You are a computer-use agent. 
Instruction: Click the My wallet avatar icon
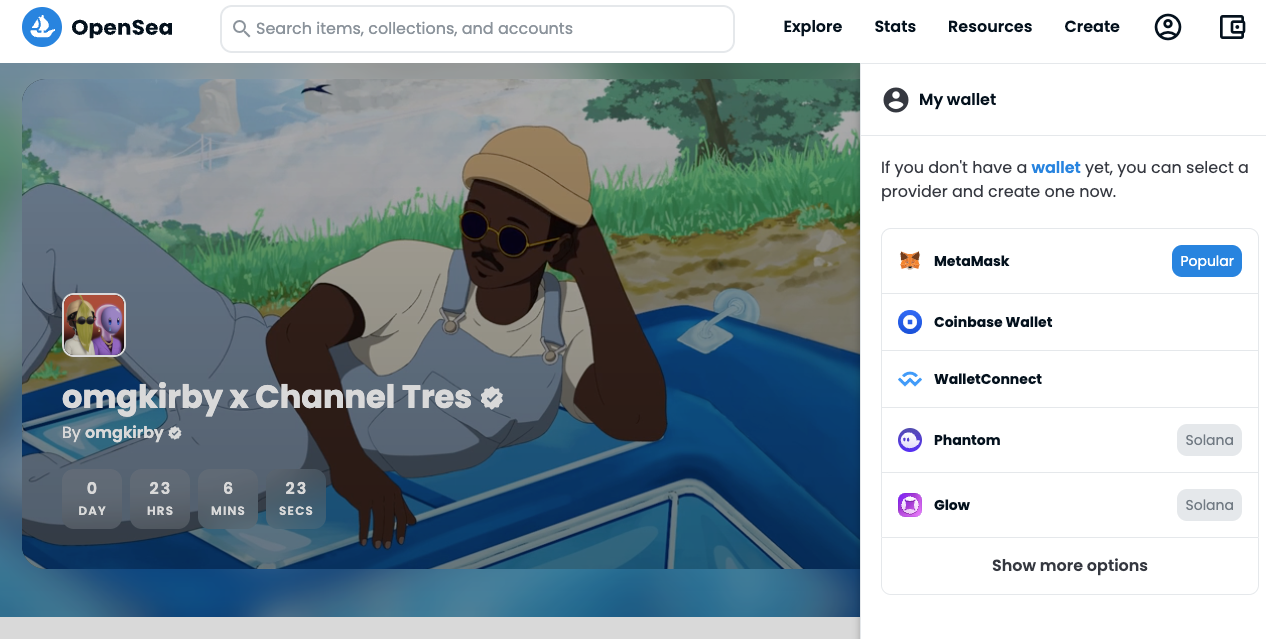tap(895, 100)
